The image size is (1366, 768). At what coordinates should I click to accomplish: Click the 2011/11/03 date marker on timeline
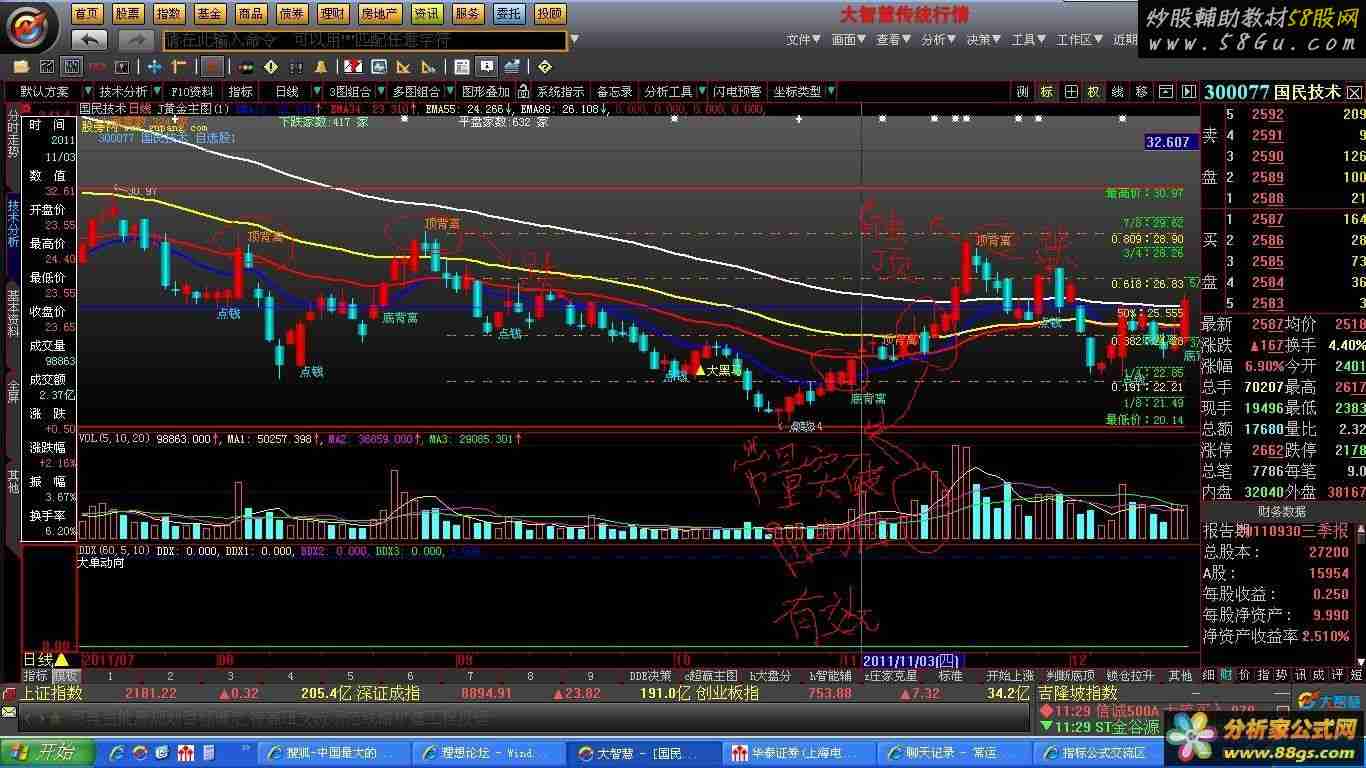[911, 660]
